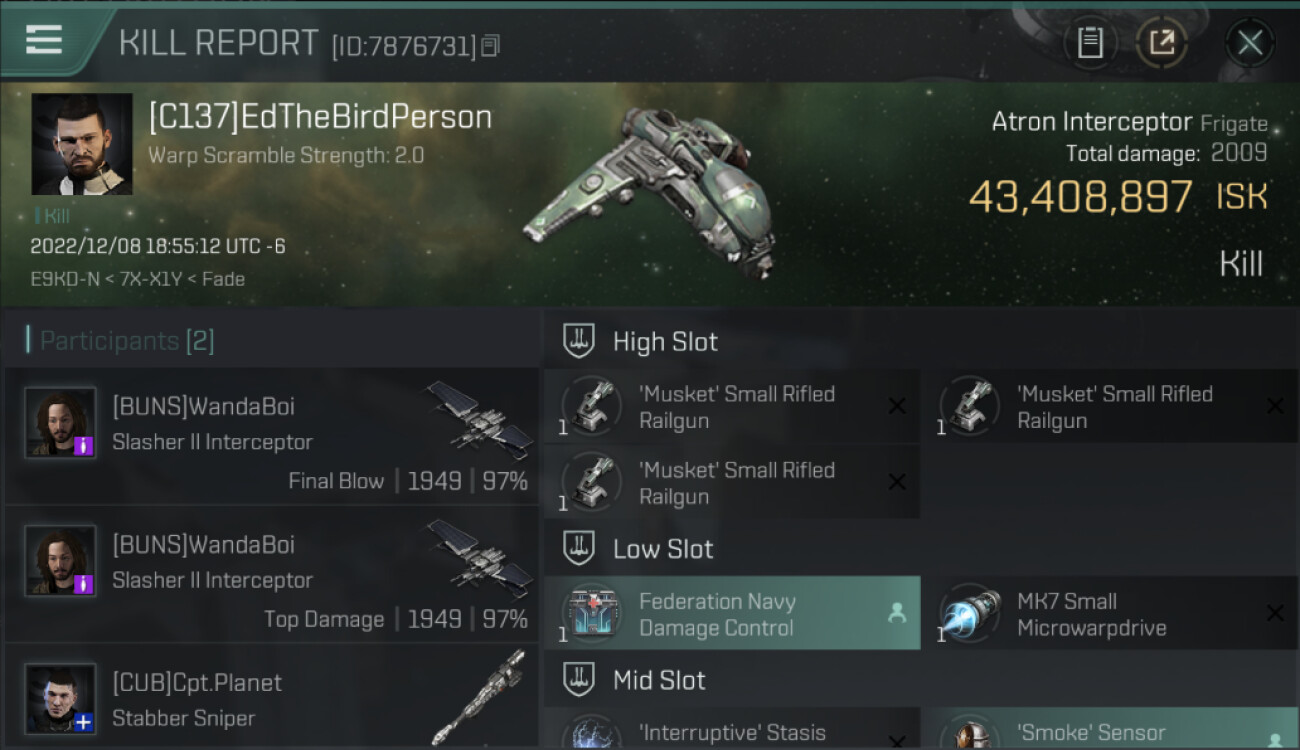
Task: Open the hamburger menu in top-left corner
Action: coord(44,40)
